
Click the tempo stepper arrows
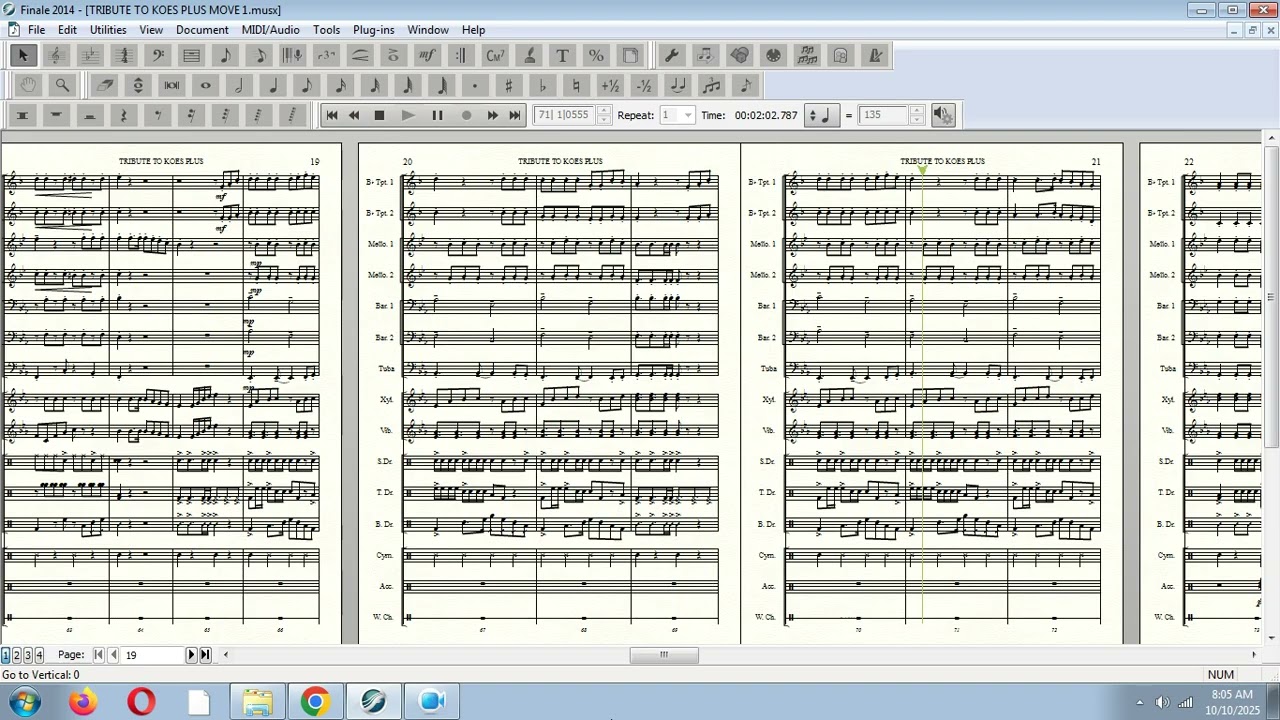pyautogui.click(x=916, y=115)
